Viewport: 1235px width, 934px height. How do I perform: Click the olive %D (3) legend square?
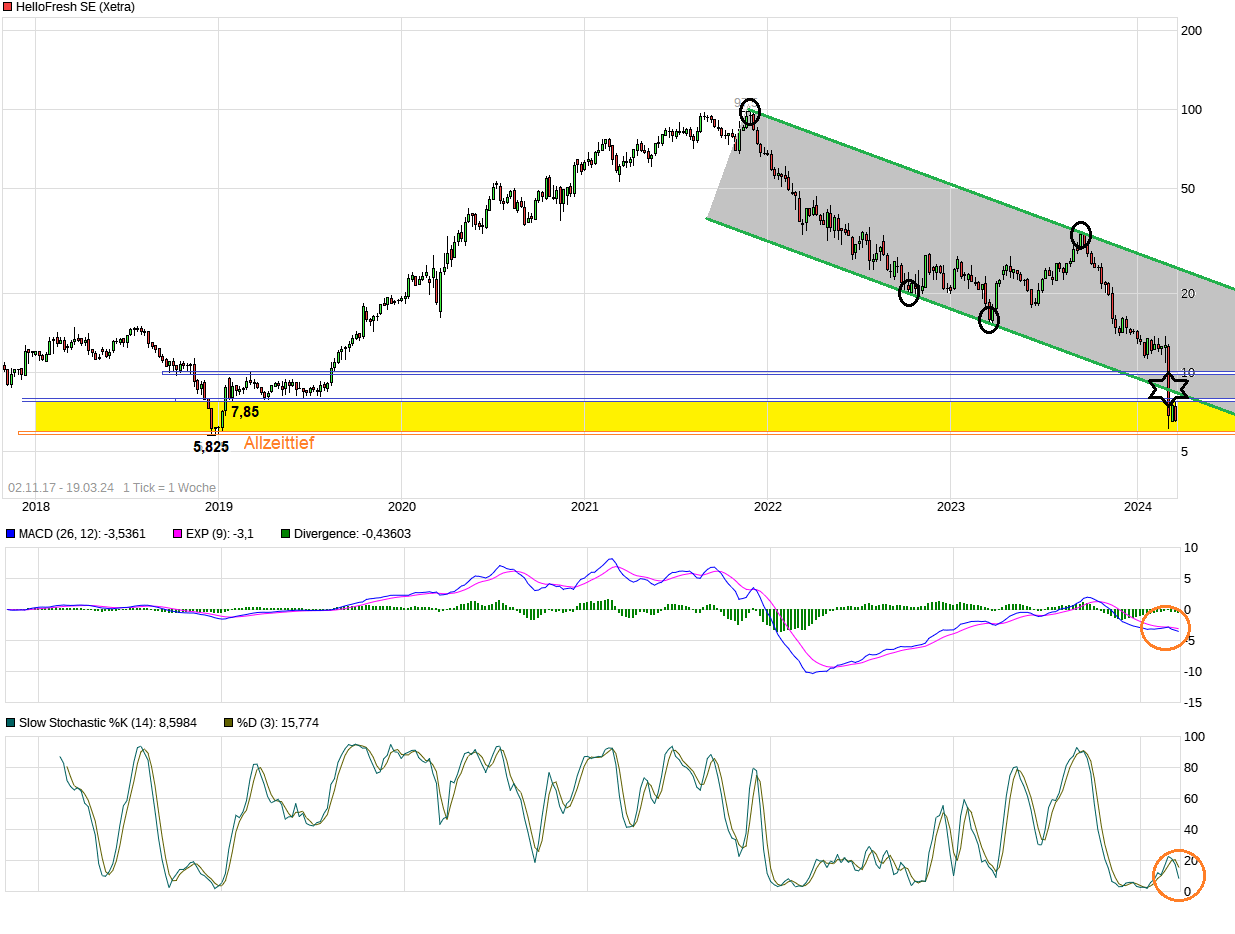click(227, 722)
